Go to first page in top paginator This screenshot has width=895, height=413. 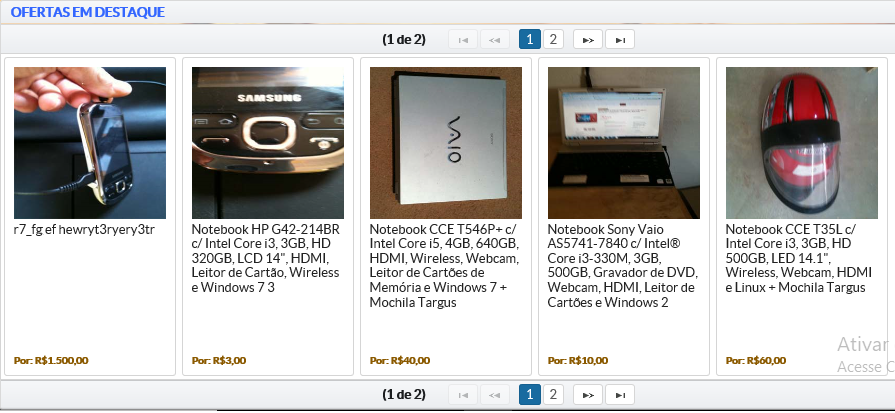(x=463, y=39)
